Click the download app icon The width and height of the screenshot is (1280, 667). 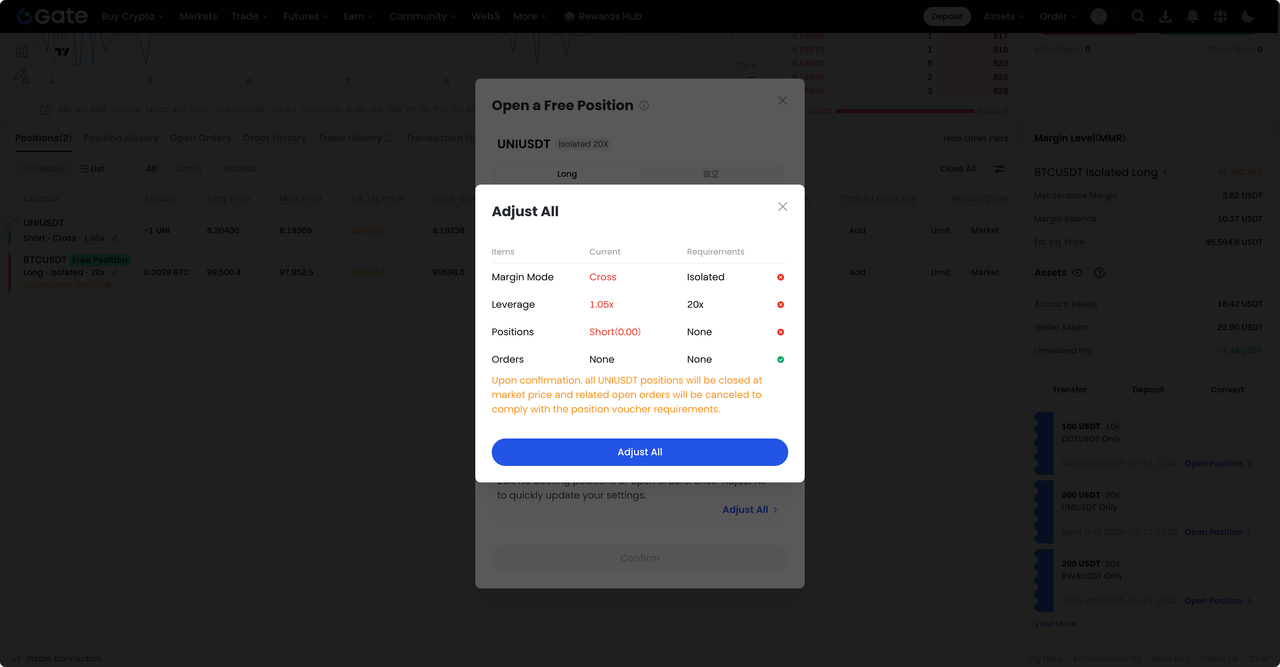point(1165,16)
